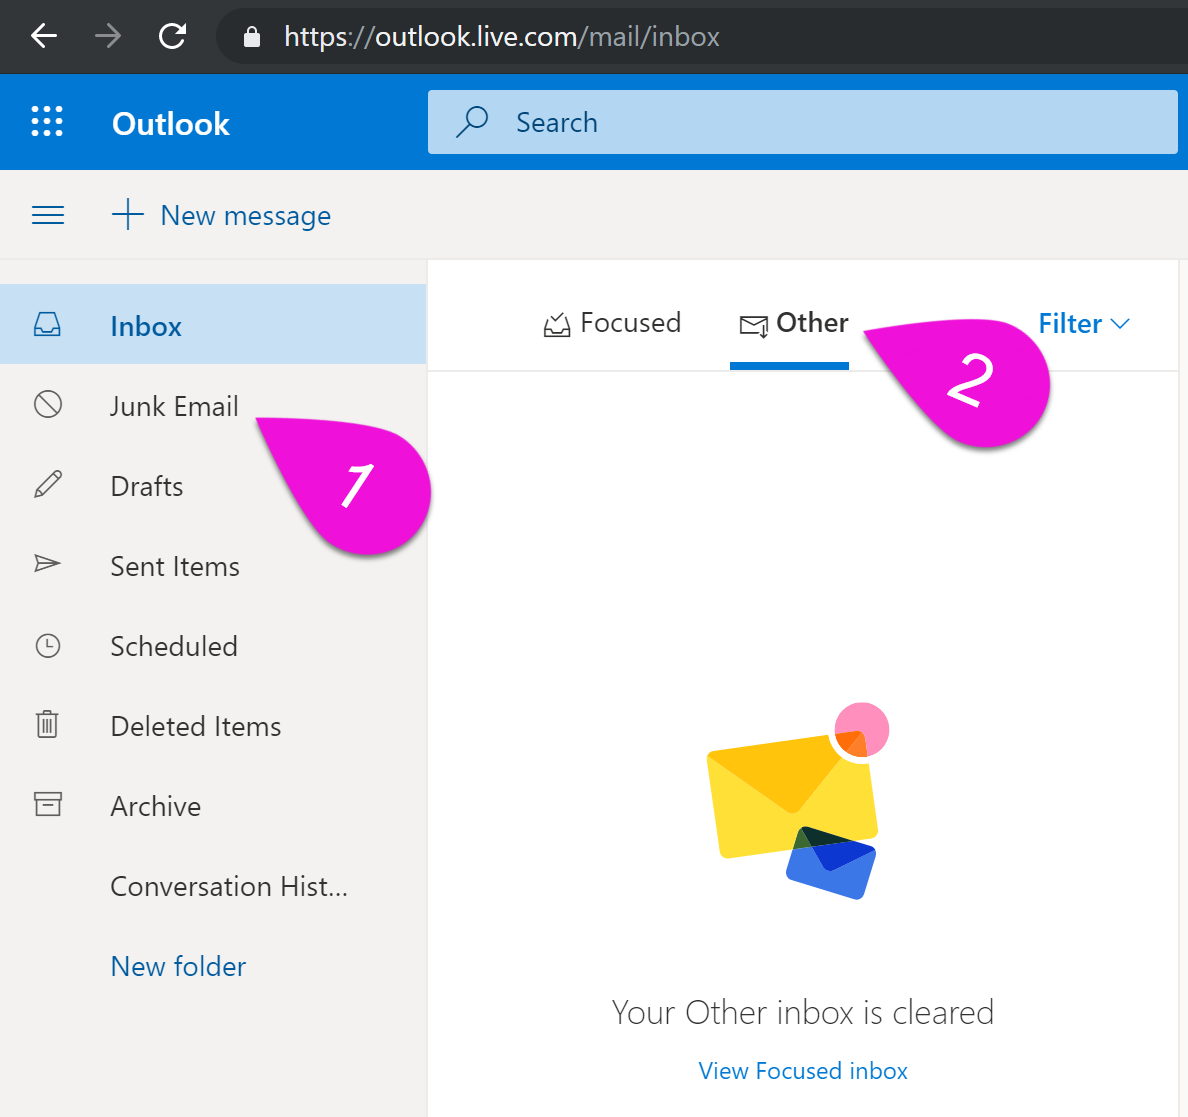The height and width of the screenshot is (1117, 1188).
Task: Switch to the Focused tab
Action: click(x=612, y=324)
